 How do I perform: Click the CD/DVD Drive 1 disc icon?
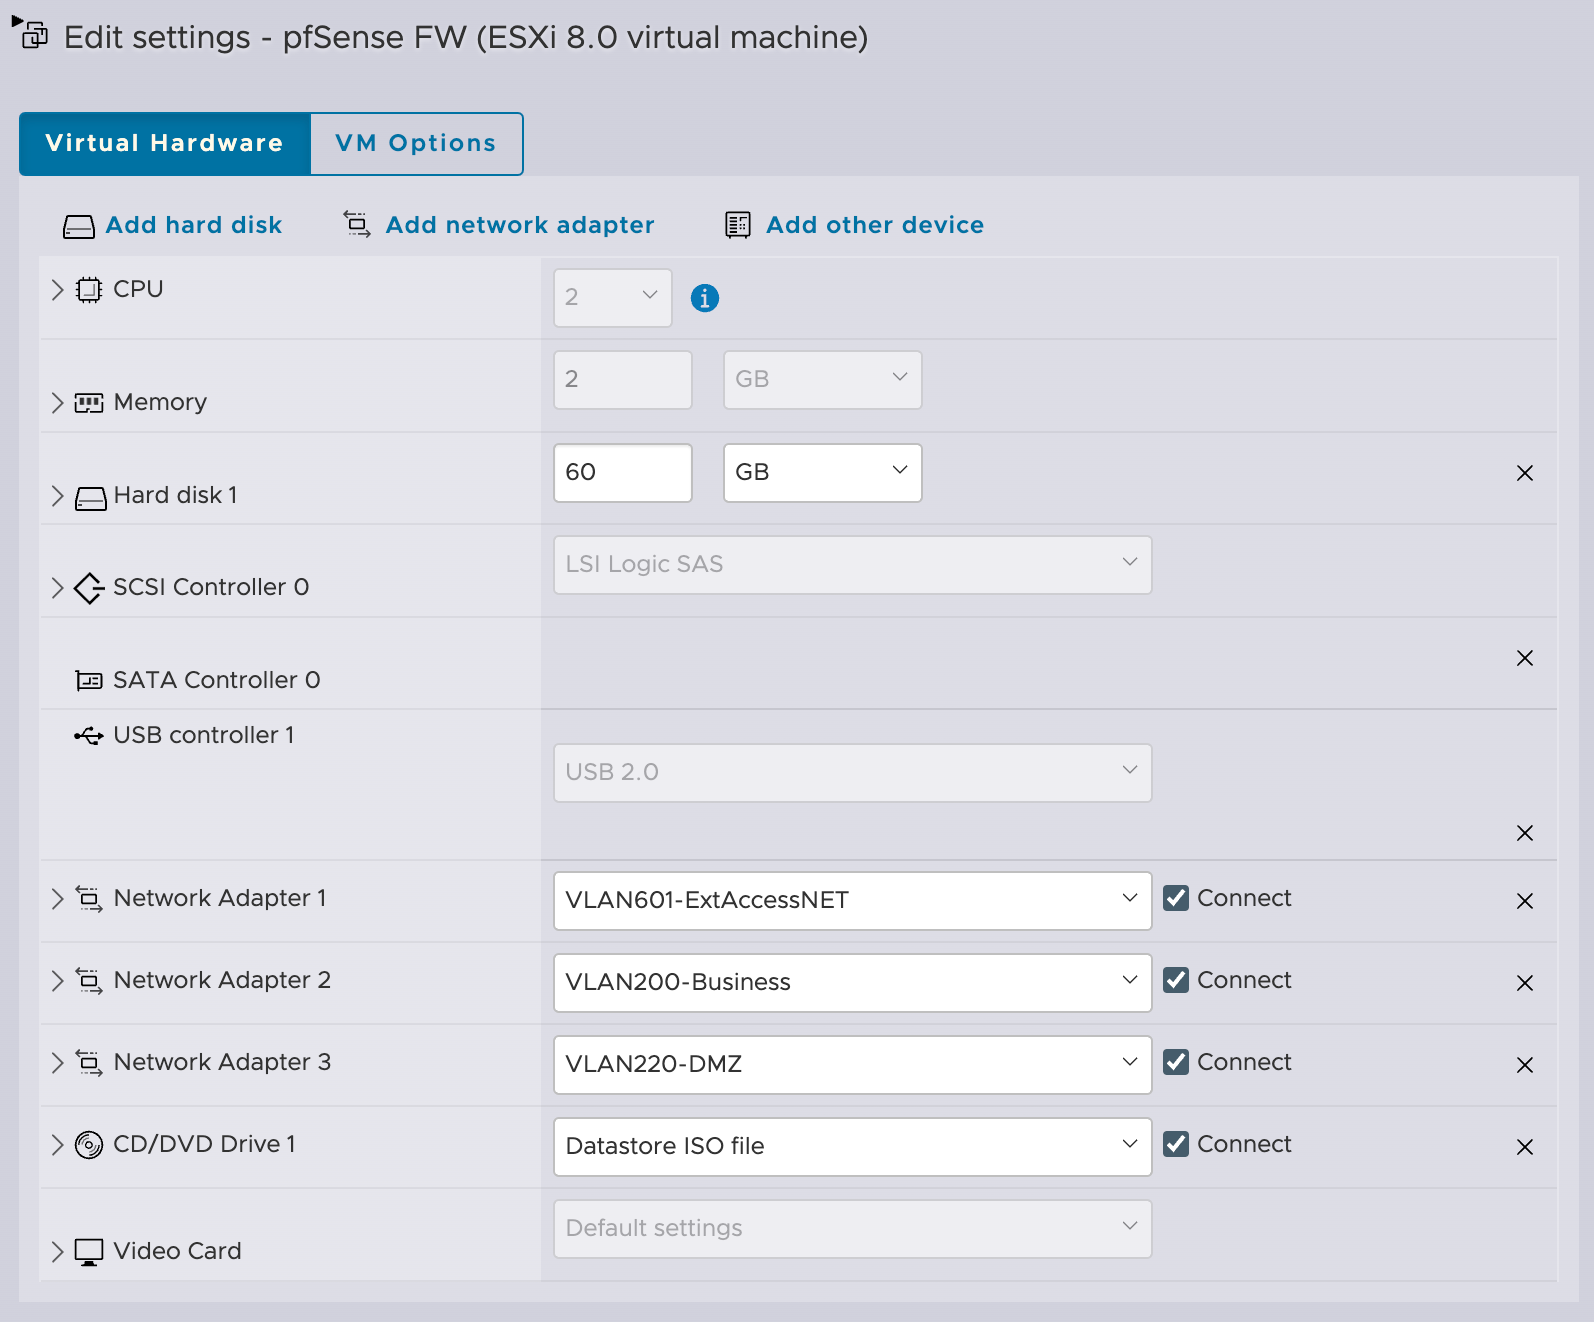(89, 1145)
